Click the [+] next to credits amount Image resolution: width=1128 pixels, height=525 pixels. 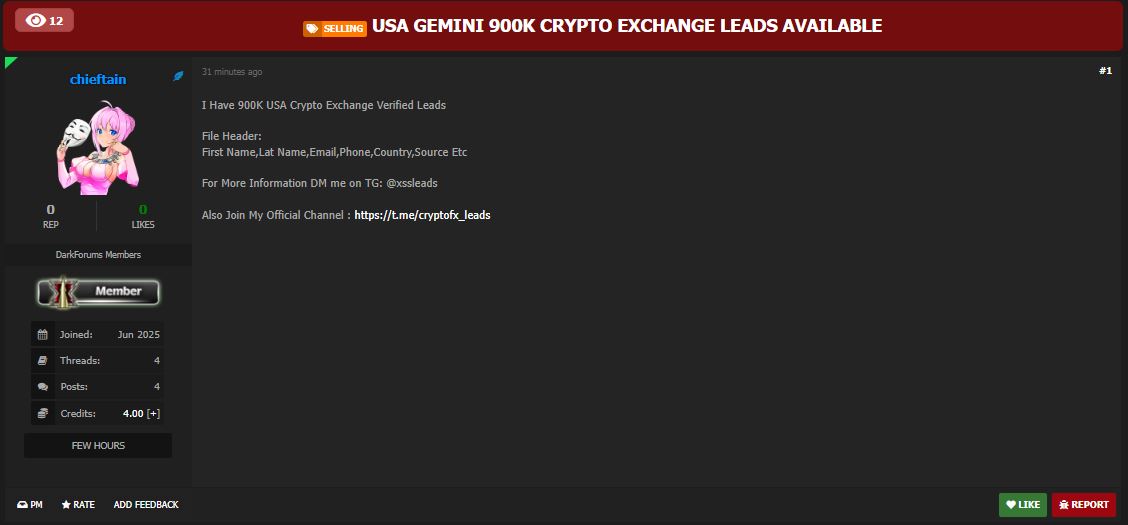pyautogui.click(x=153, y=414)
